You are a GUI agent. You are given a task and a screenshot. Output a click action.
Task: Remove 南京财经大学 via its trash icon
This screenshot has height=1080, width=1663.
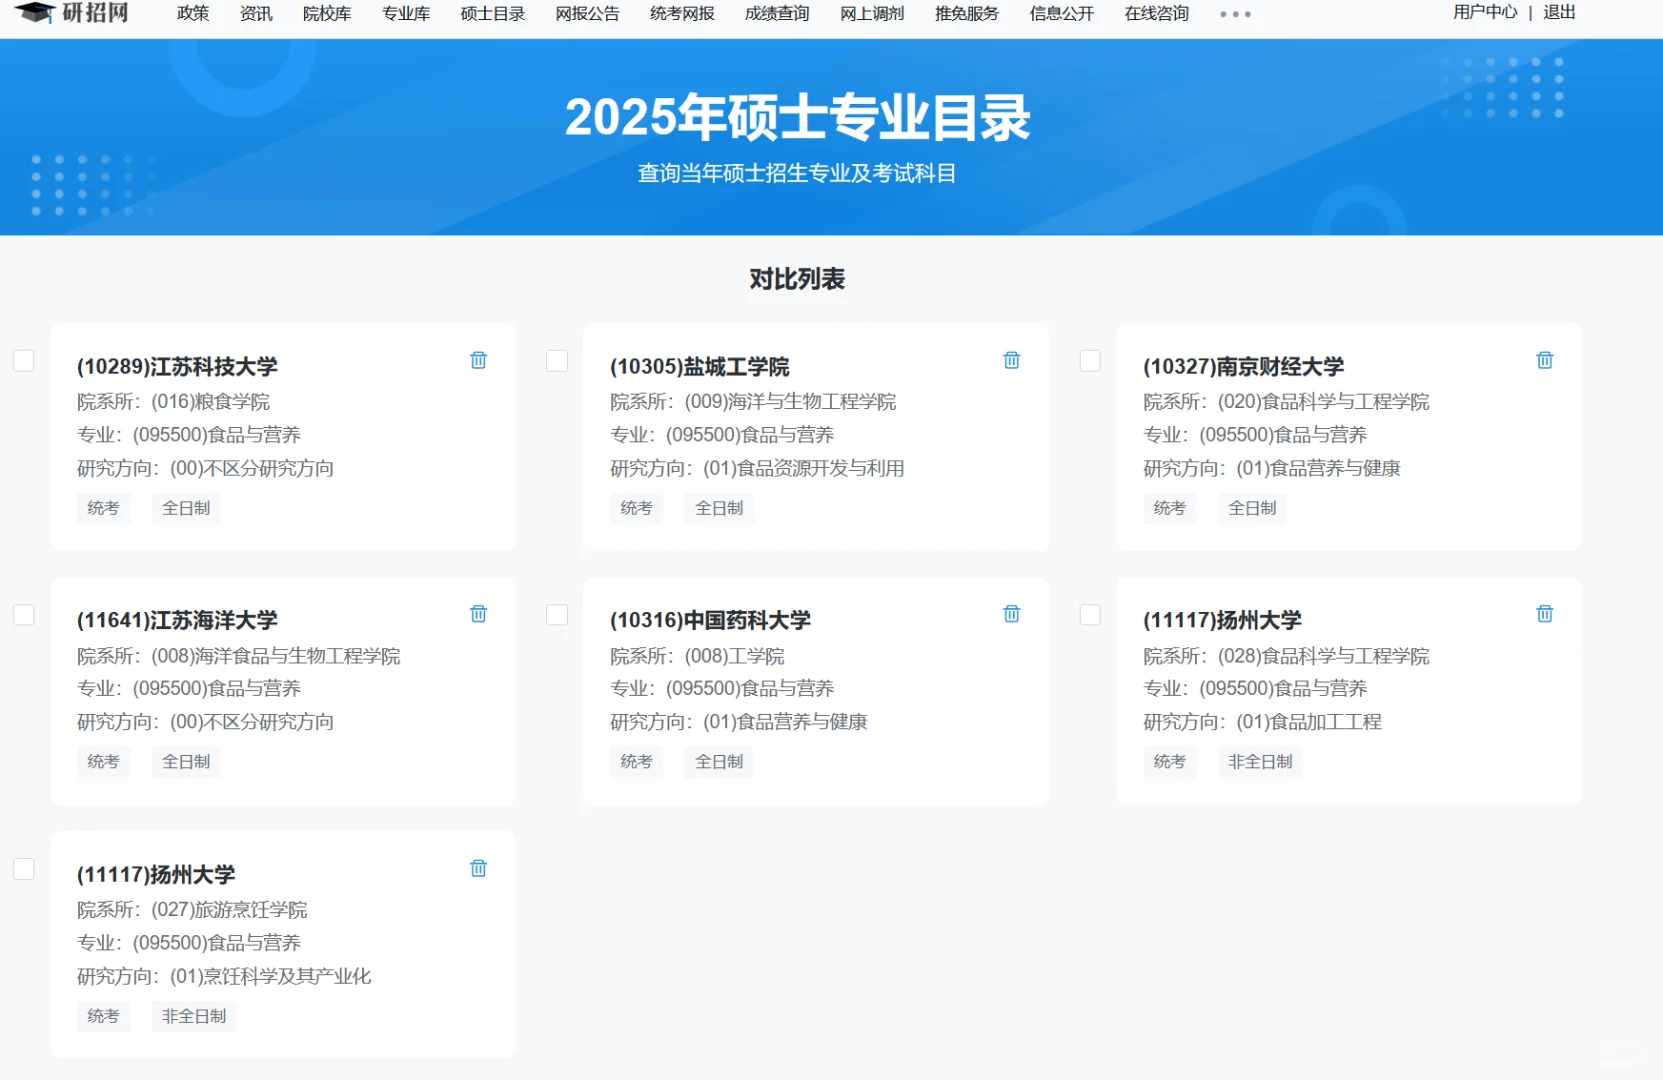(1544, 360)
